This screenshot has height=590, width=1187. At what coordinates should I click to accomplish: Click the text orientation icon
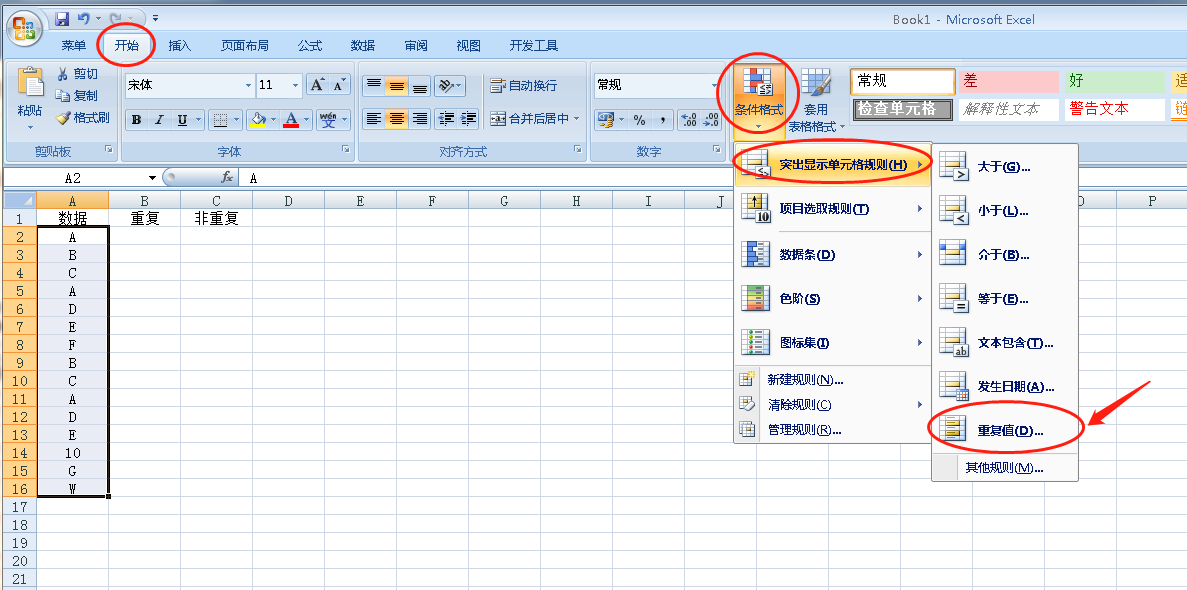pos(446,85)
